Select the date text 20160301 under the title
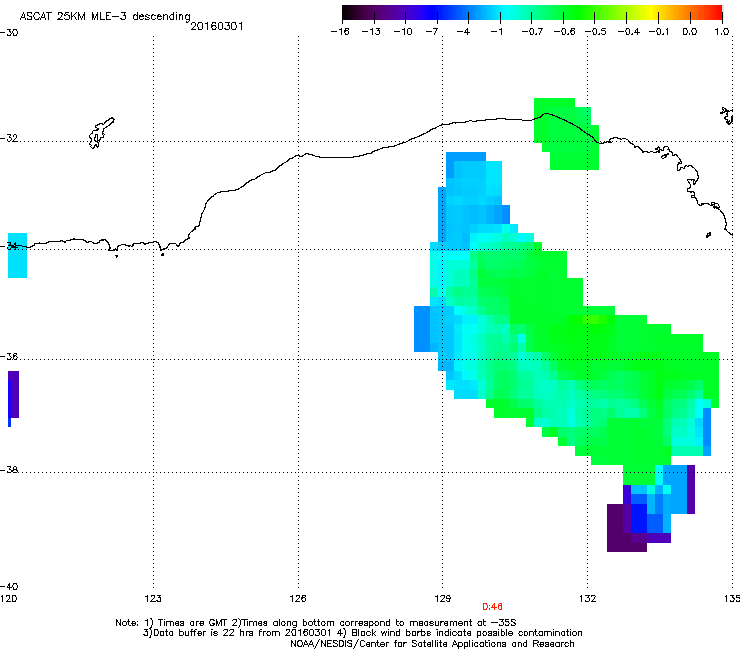 coord(217,26)
